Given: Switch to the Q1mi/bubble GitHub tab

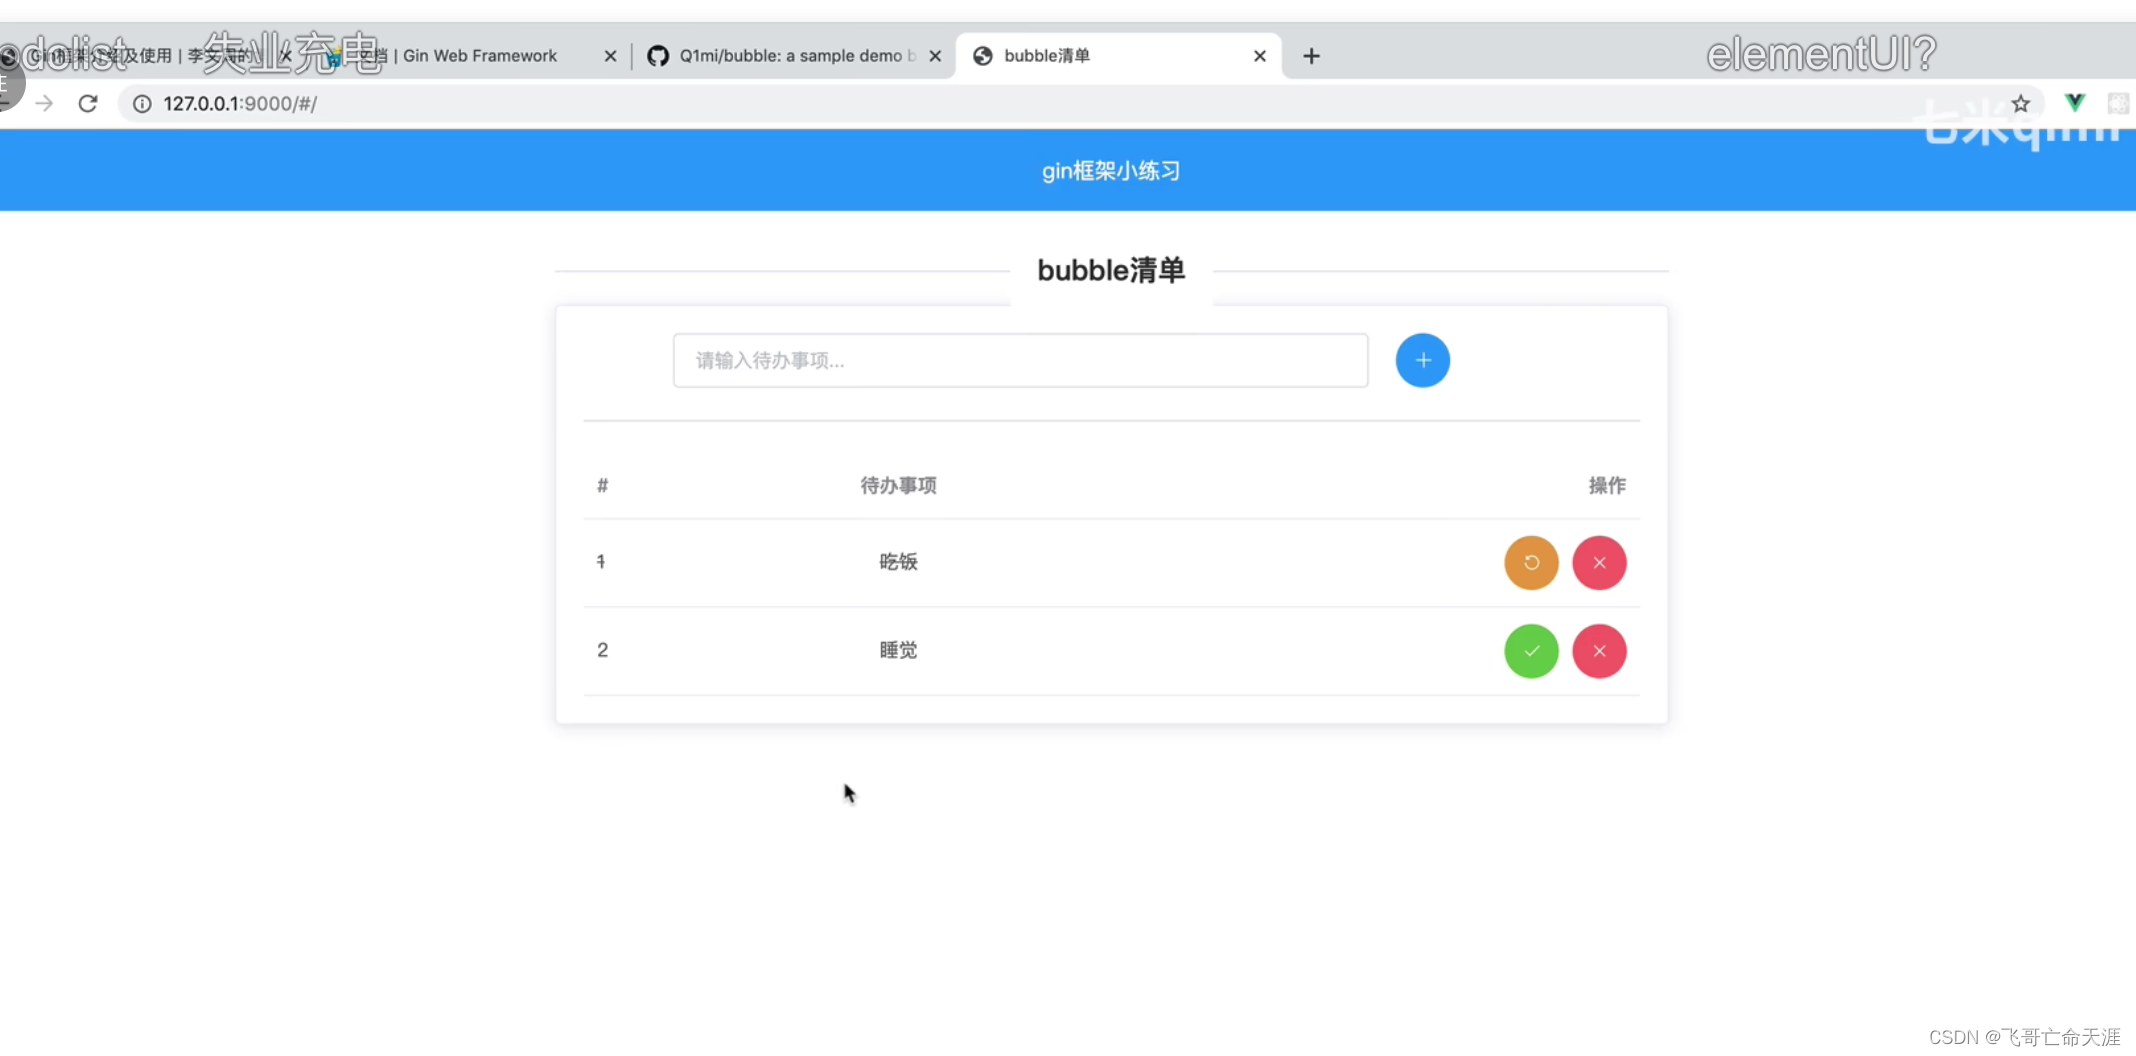Looking at the screenshot, I should 795,56.
